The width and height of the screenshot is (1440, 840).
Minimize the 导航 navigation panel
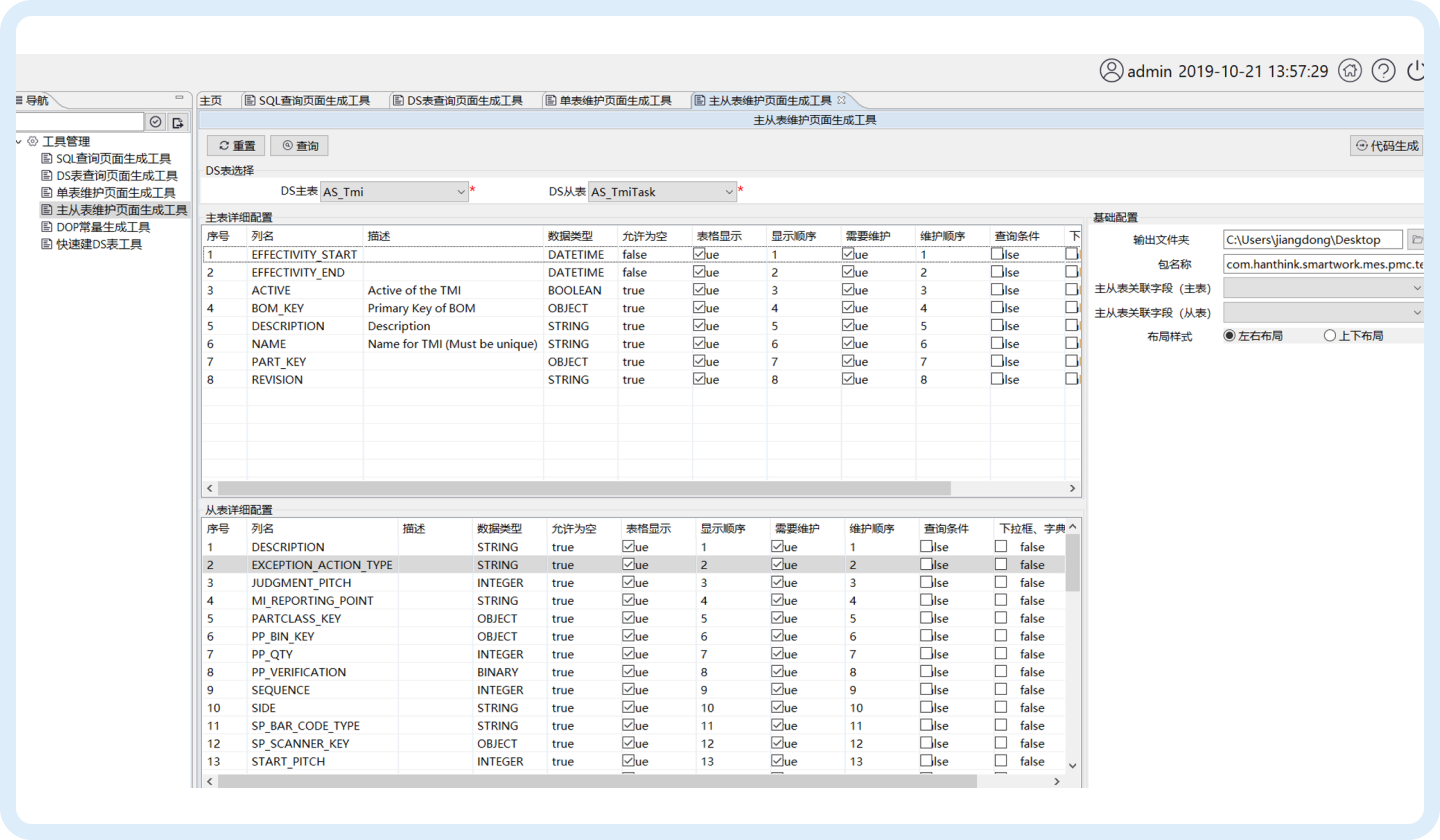[x=180, y=98]
